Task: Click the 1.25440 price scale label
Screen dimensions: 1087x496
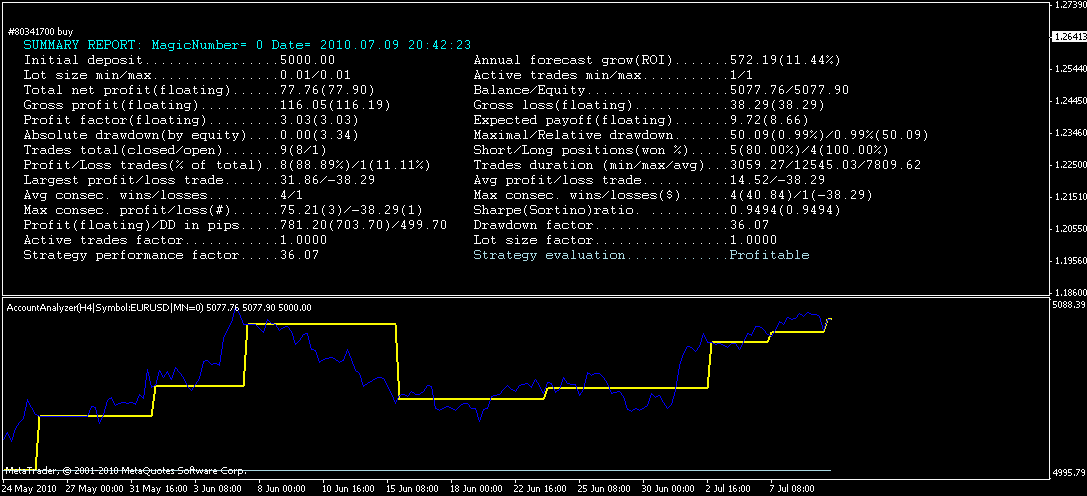Action: coord(1070,69)
